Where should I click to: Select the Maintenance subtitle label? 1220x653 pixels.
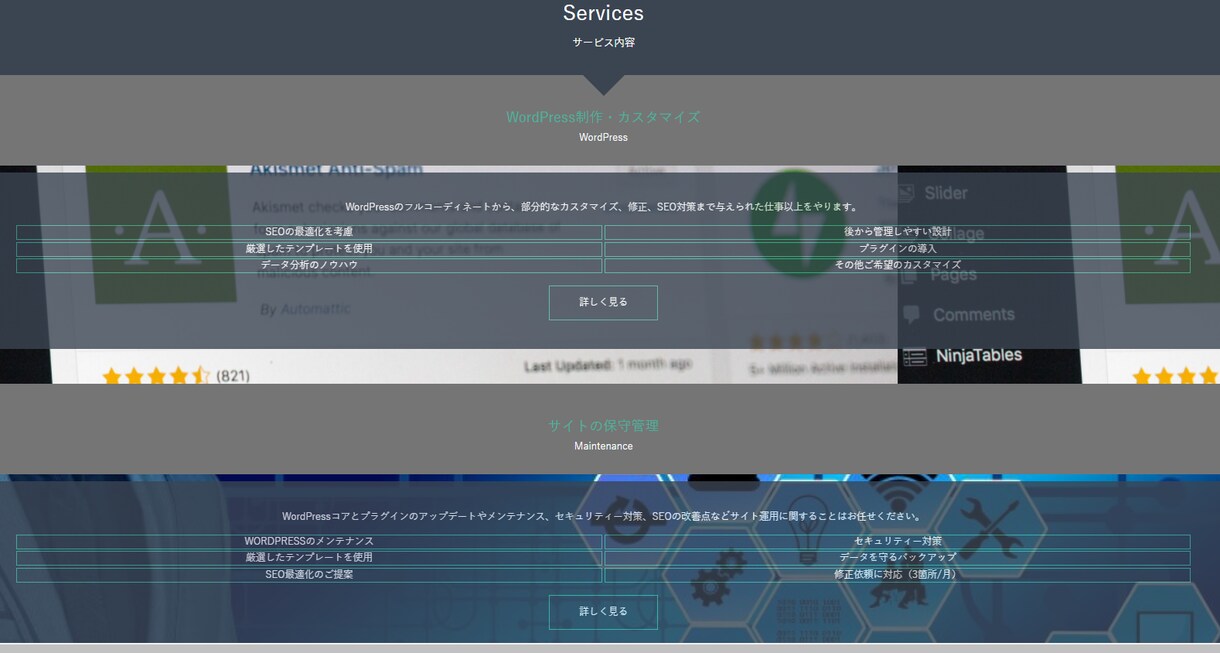(603, 446)
